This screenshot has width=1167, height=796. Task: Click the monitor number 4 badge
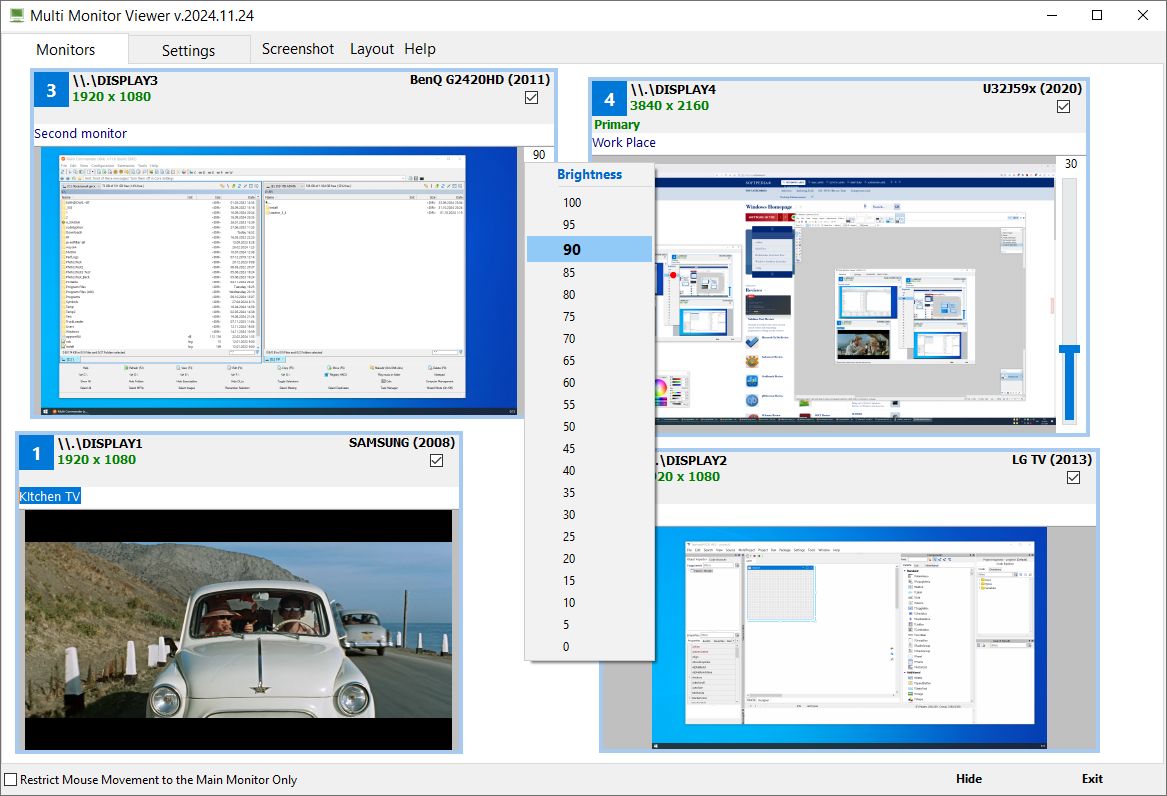pos(609,99)
